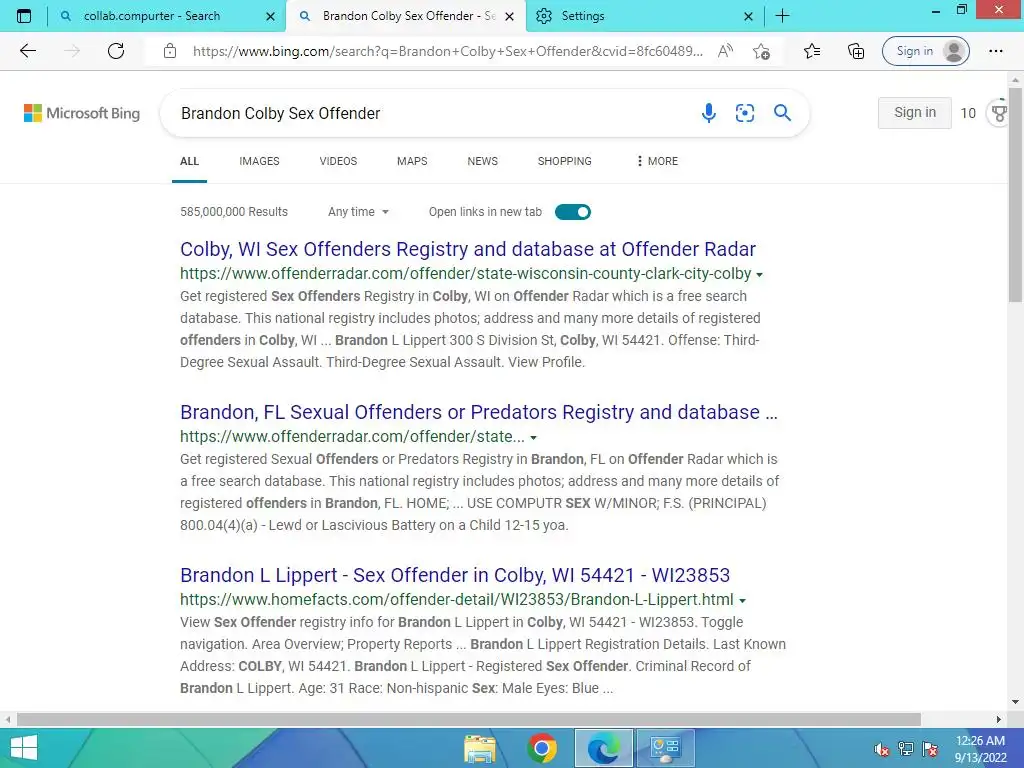The height and width of the screenshot is (768, 1024).
Task: Click the 585,000,000 Results count text
Action: pos(234,212)
